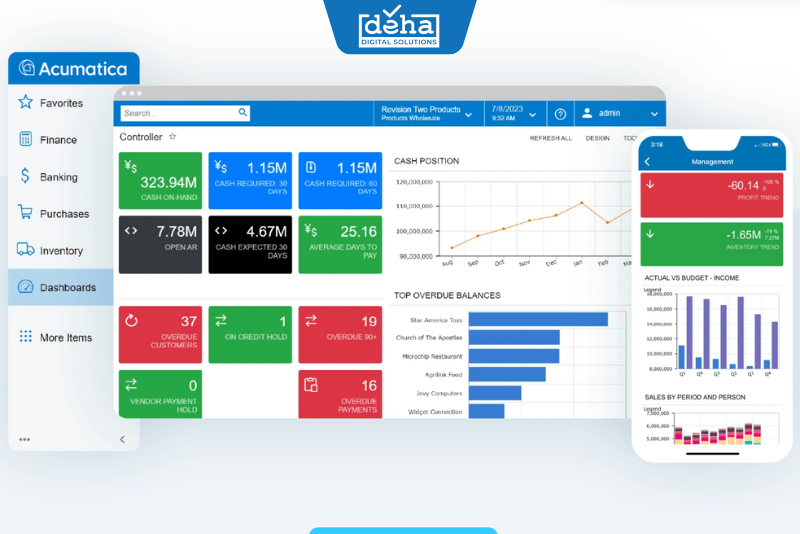Add Controller dashboard to favorites with star
The image size is (800, 534).
[173, 136]
